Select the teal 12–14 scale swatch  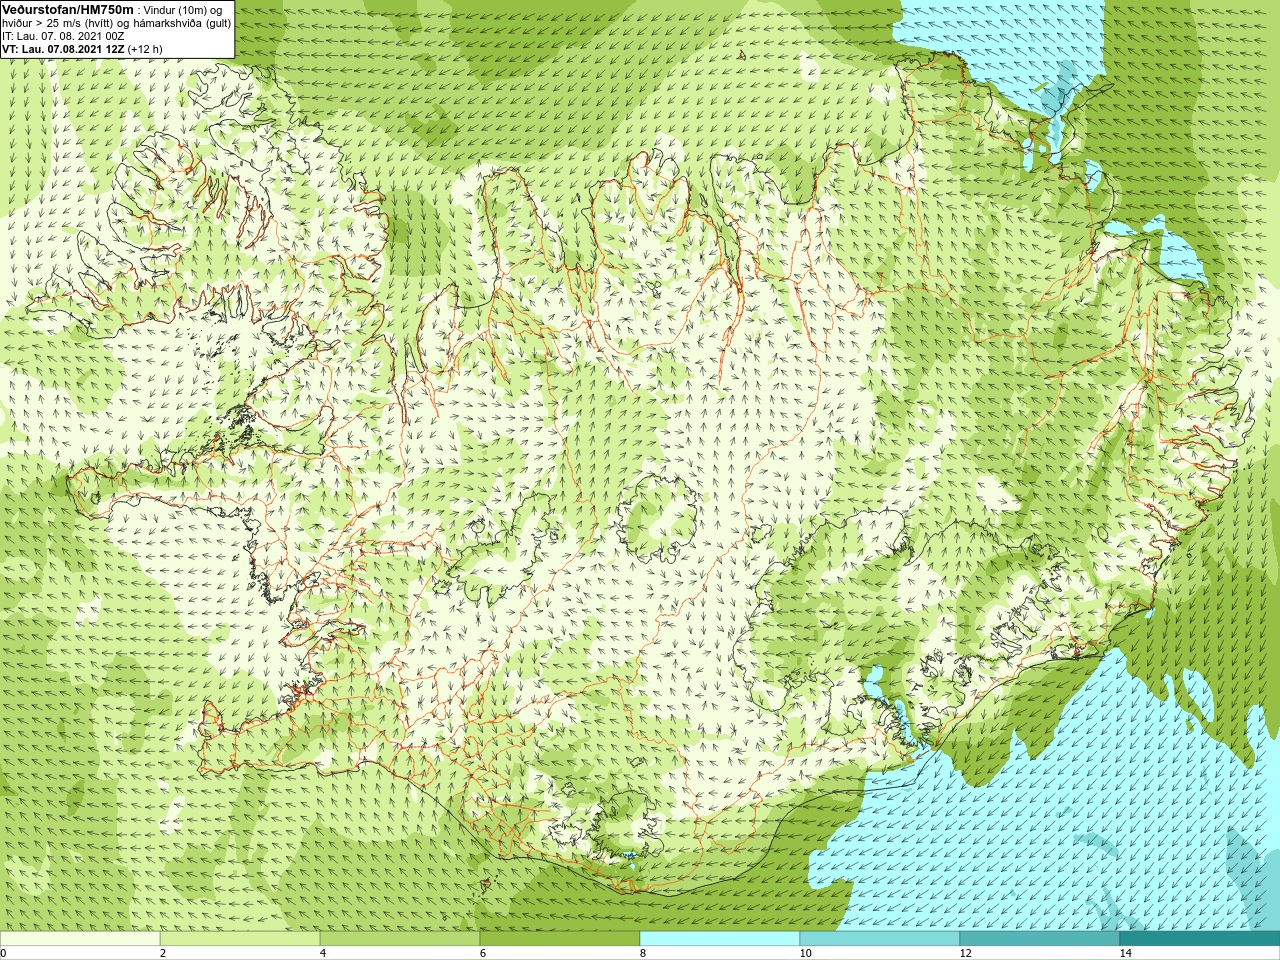click(1040, 938)
